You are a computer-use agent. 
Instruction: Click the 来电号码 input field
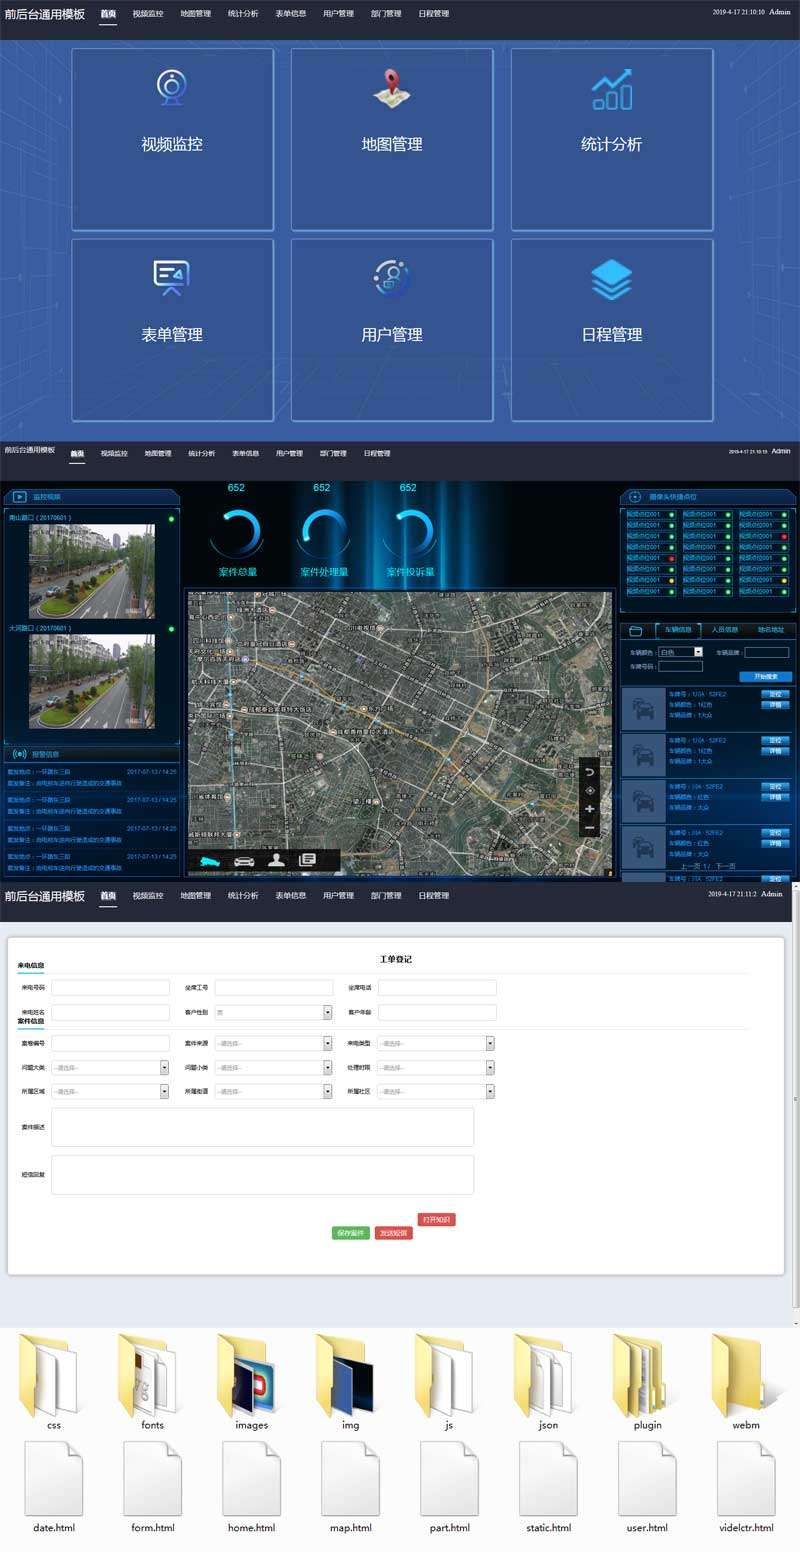[111, 988]
